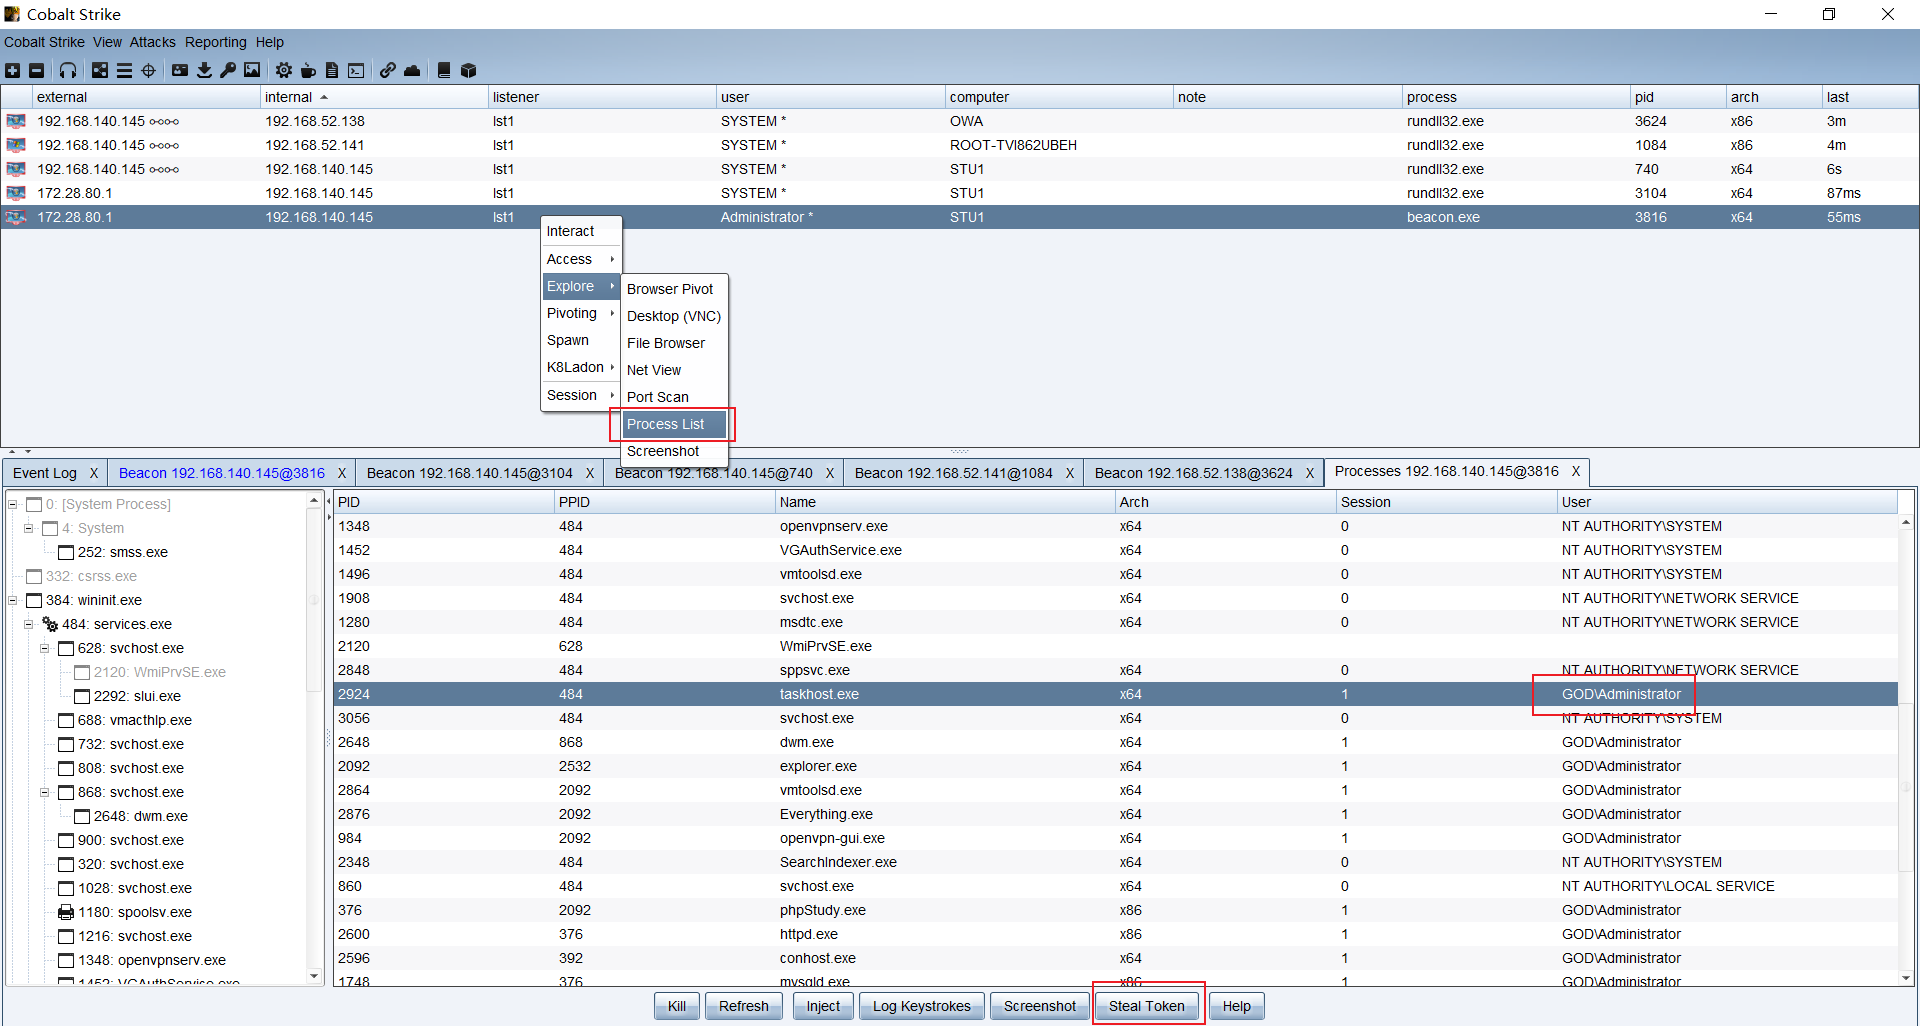Switch to pivot graph view icon

point(100,70)
